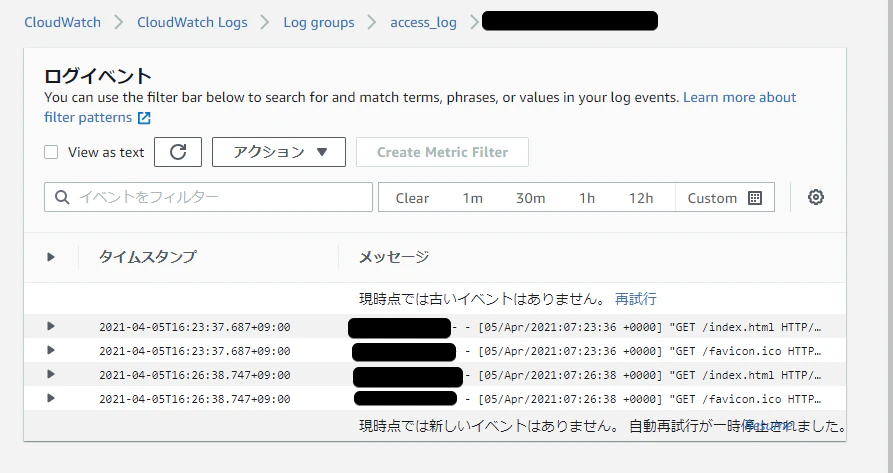
Task: Open the access_log breadcrumb link
Action: (423, 23)
